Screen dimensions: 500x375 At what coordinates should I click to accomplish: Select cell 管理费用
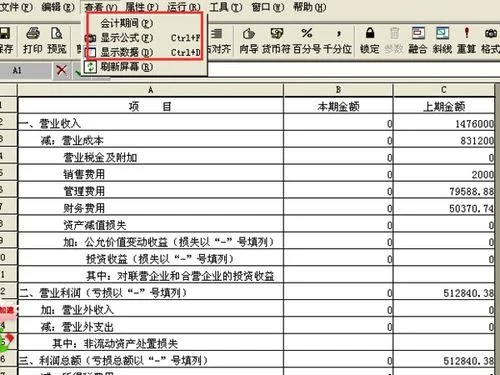click(x=151, y=191)
